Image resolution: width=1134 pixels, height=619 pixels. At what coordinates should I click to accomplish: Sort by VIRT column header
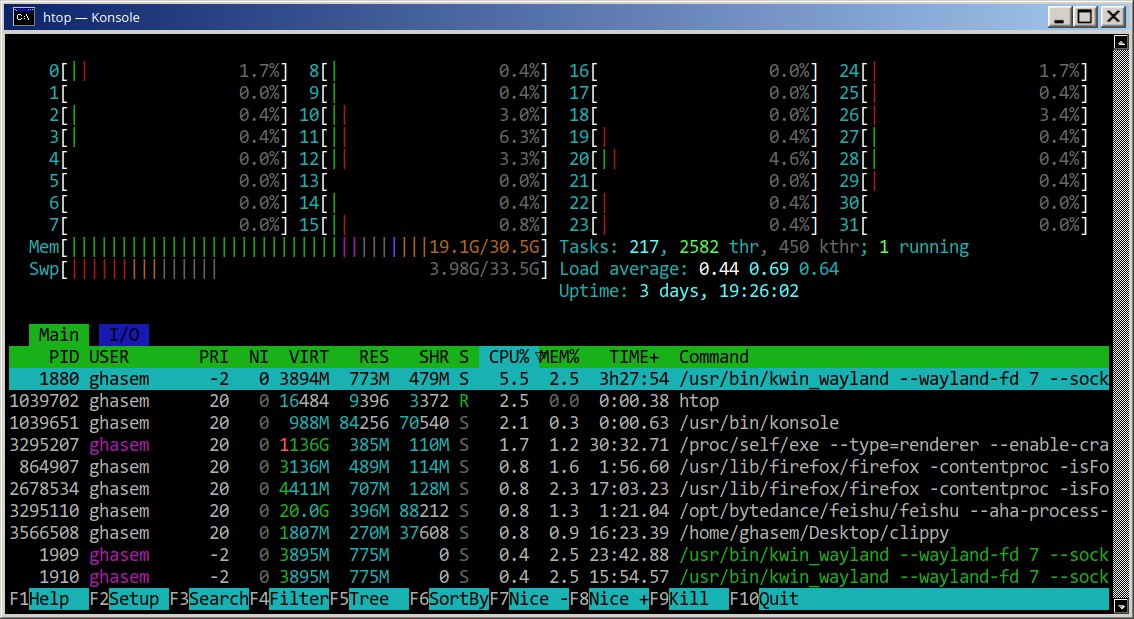309,357
